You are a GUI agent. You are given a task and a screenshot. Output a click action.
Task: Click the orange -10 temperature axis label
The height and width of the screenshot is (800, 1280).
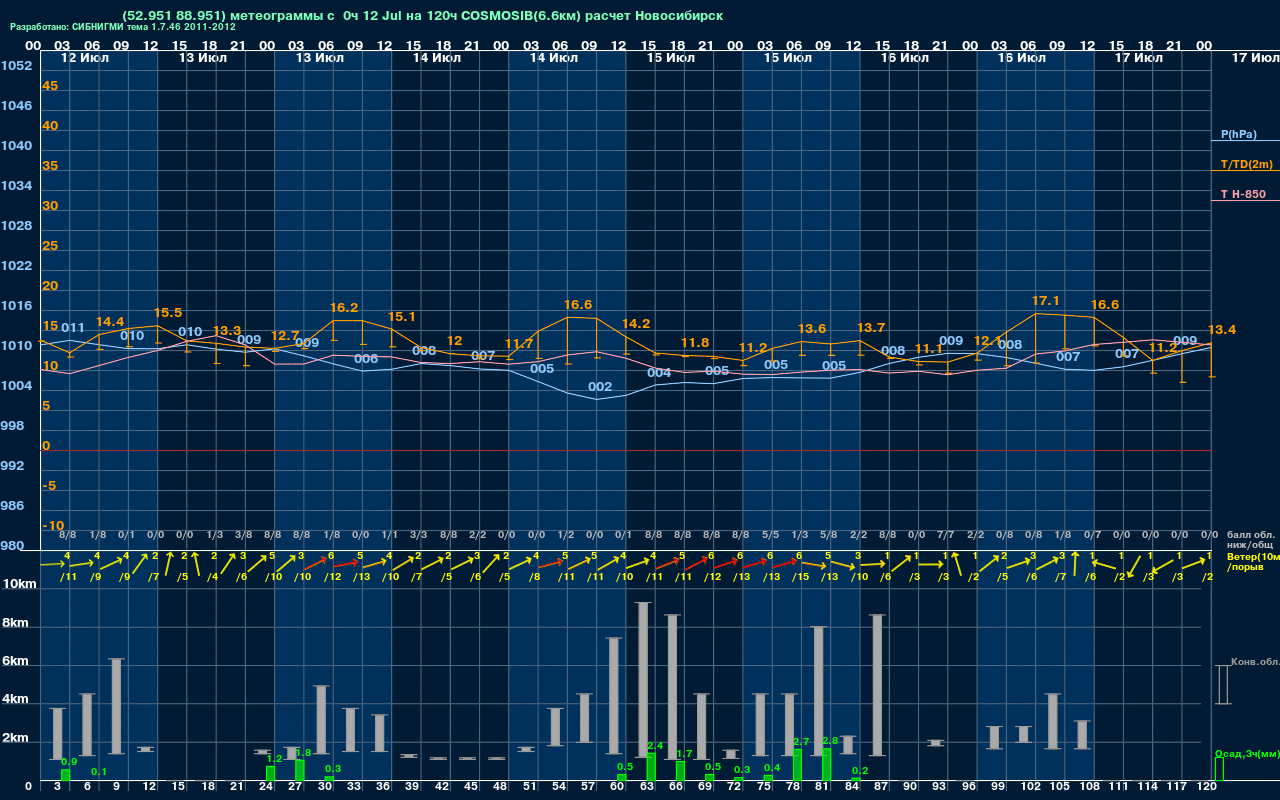click(53, 526)
